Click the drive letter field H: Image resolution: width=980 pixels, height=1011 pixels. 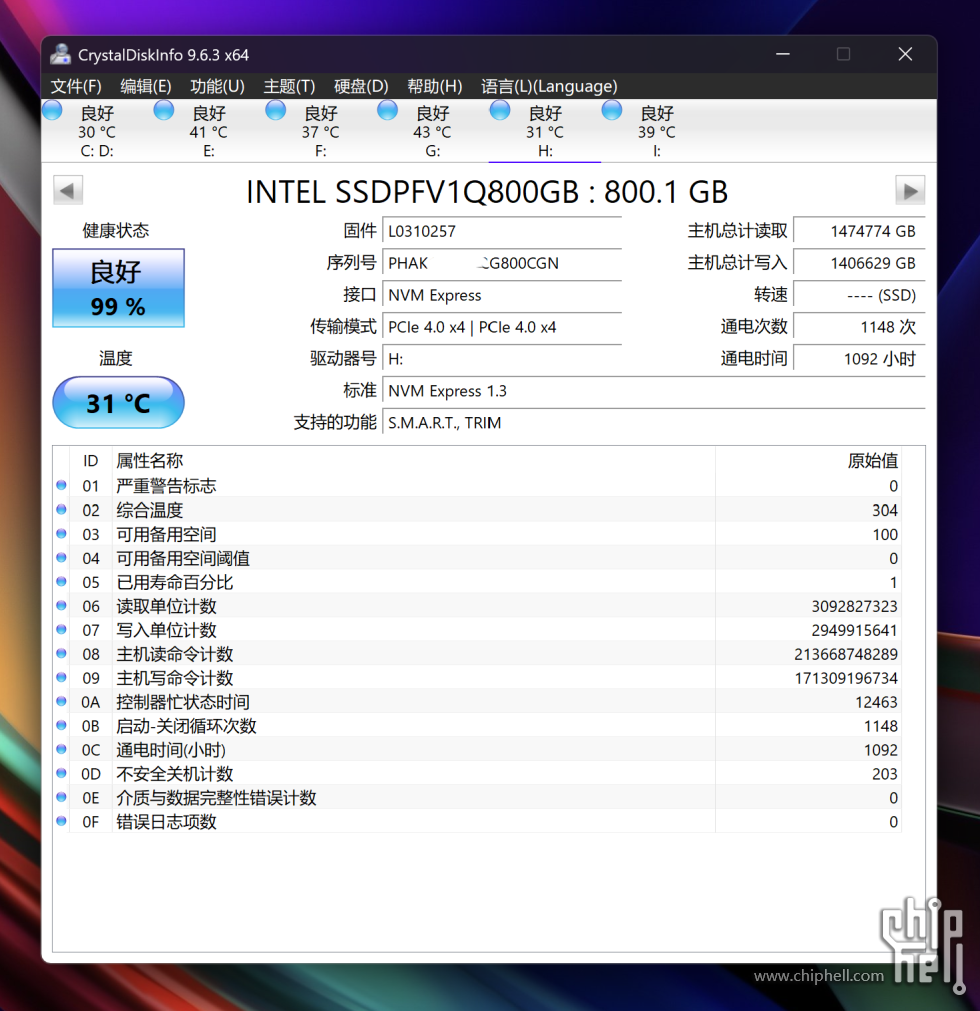(502, 359)
